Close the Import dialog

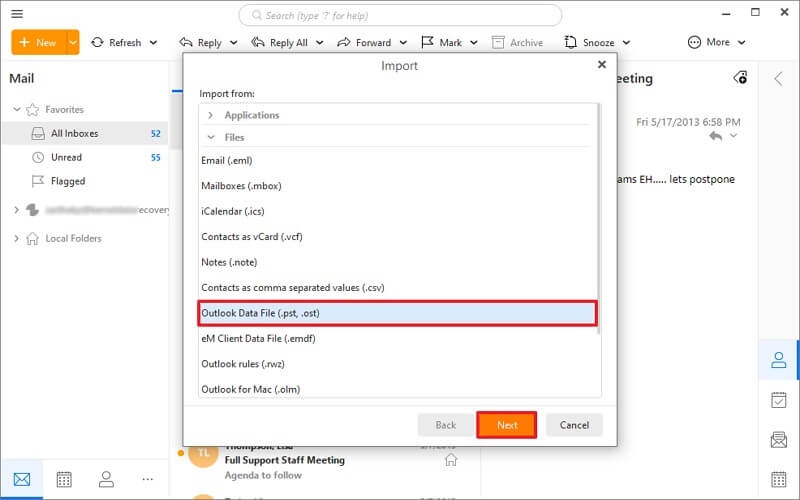coord(602,64)
